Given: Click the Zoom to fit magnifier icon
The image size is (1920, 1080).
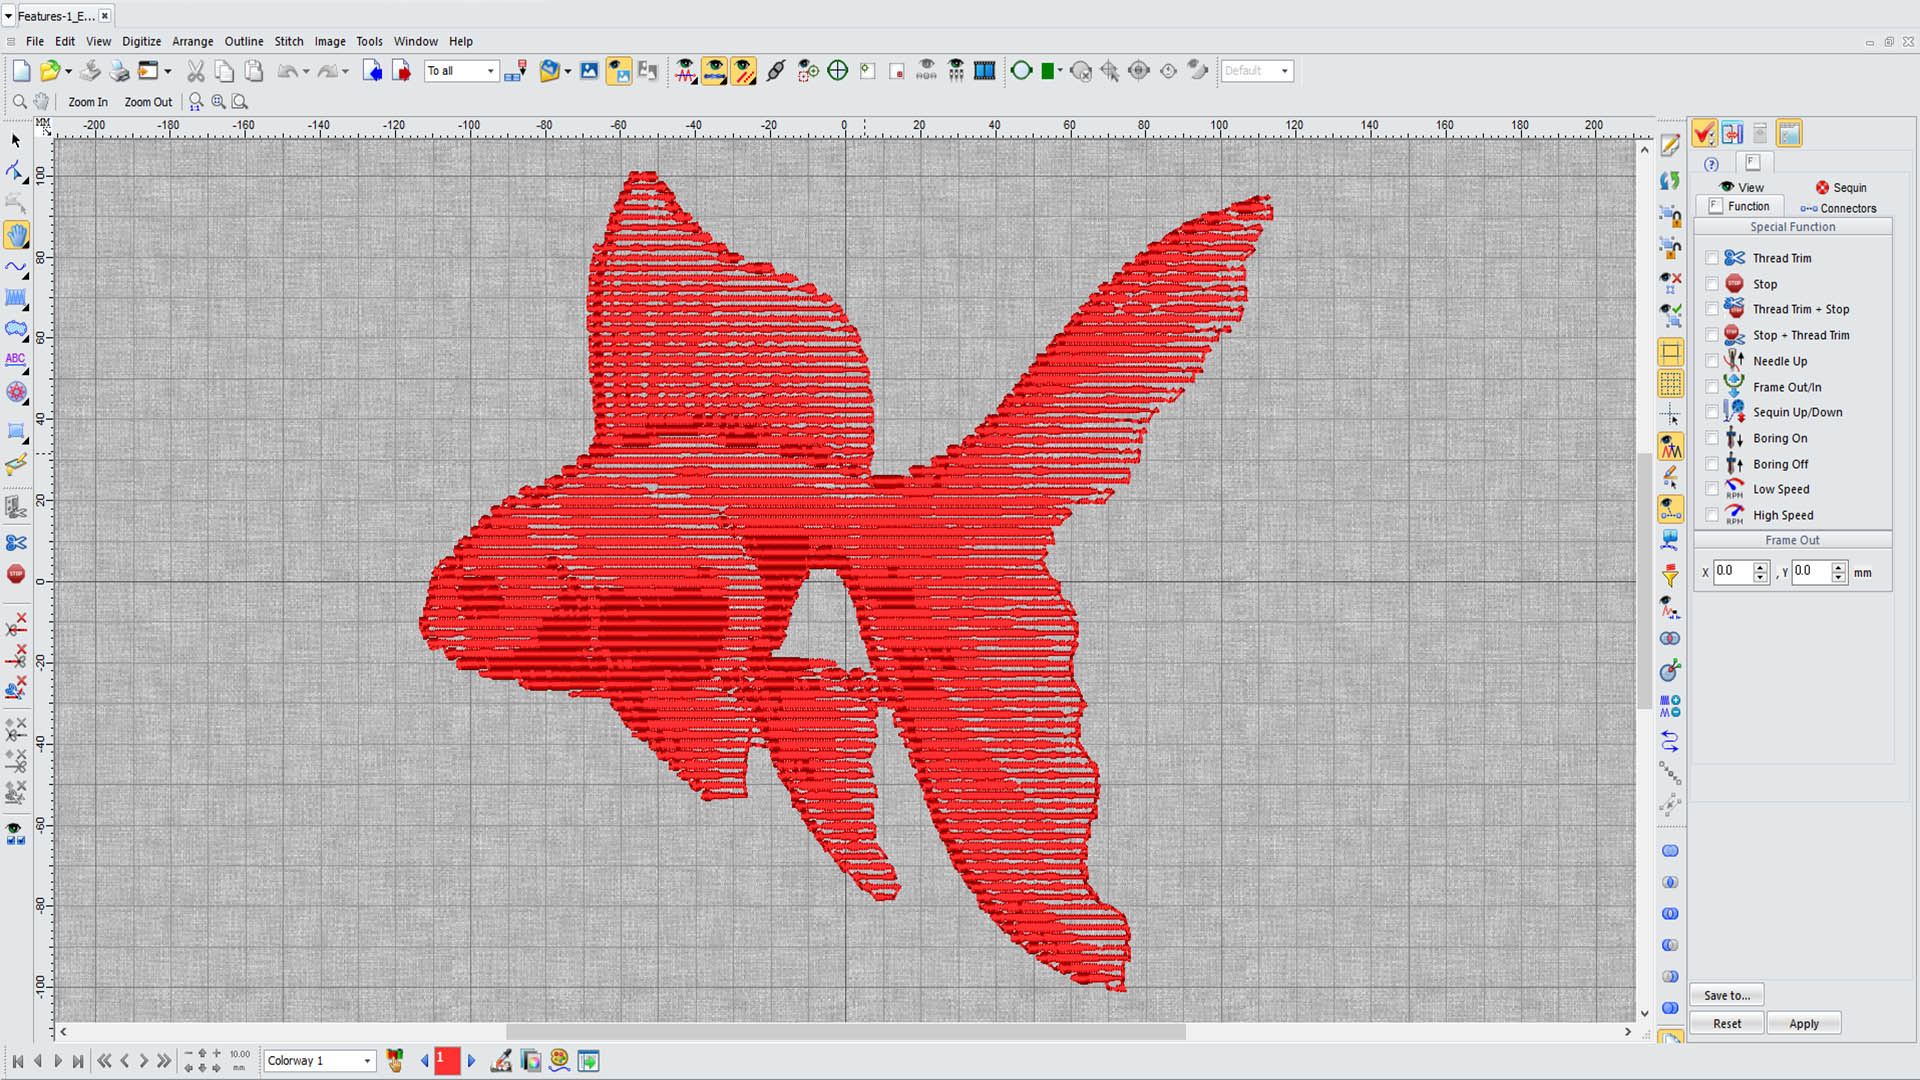Looking at the screenshot, I should click(240, 102).
